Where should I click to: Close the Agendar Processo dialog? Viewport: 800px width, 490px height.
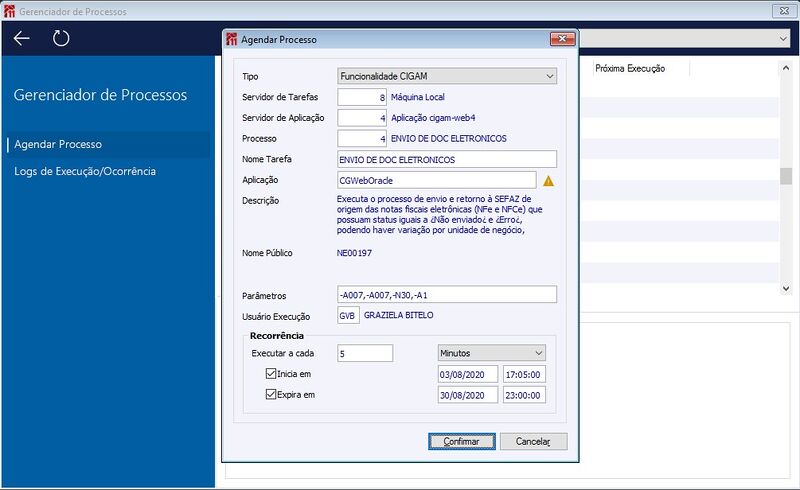coord(562,39)
